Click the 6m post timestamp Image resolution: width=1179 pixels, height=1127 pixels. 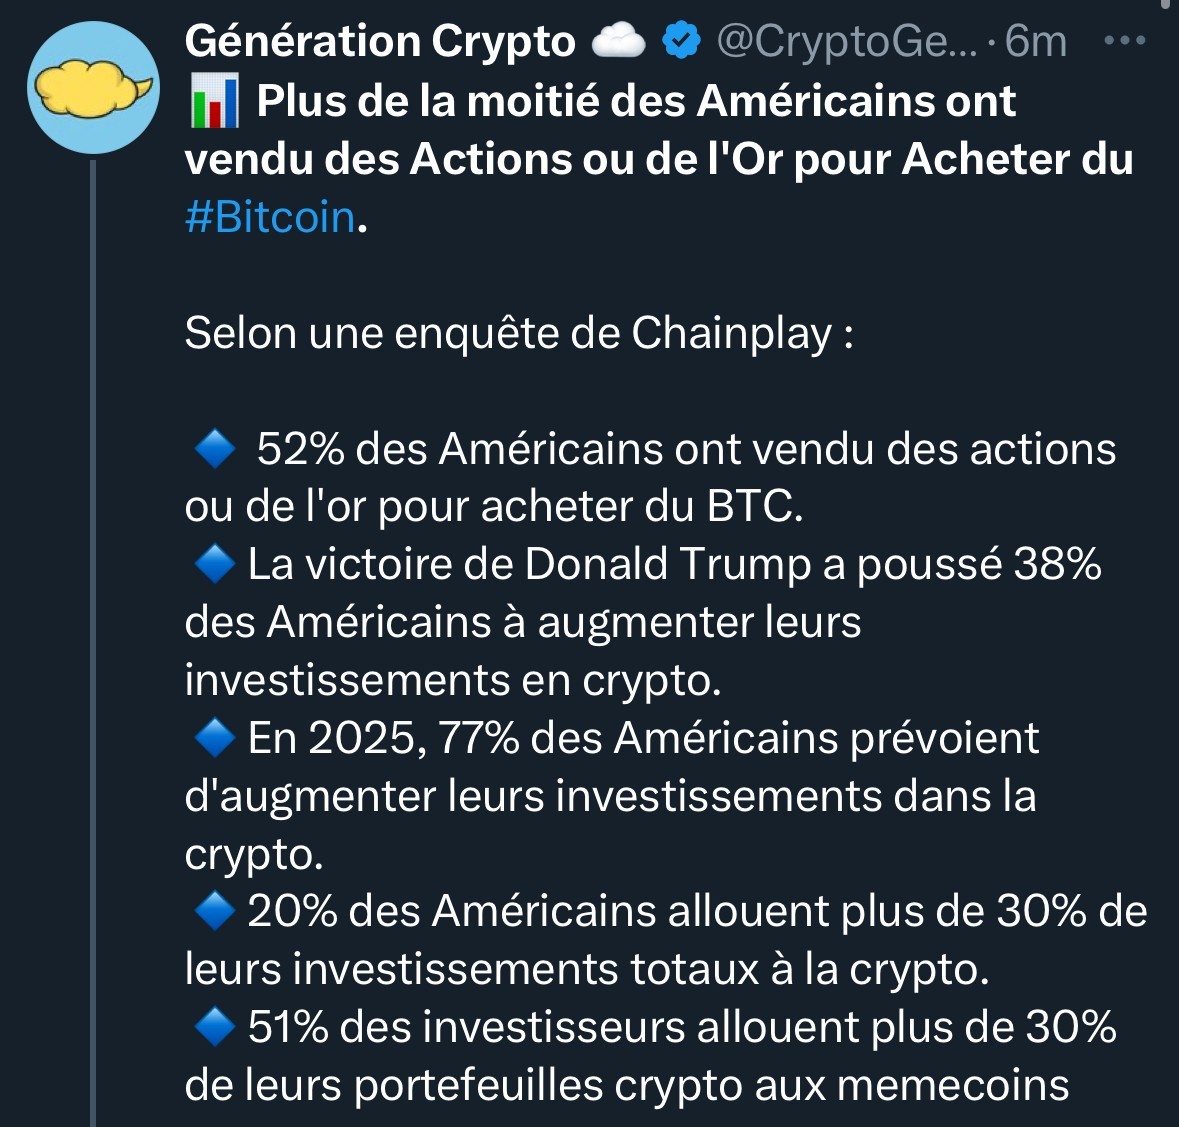(1035, 42)
